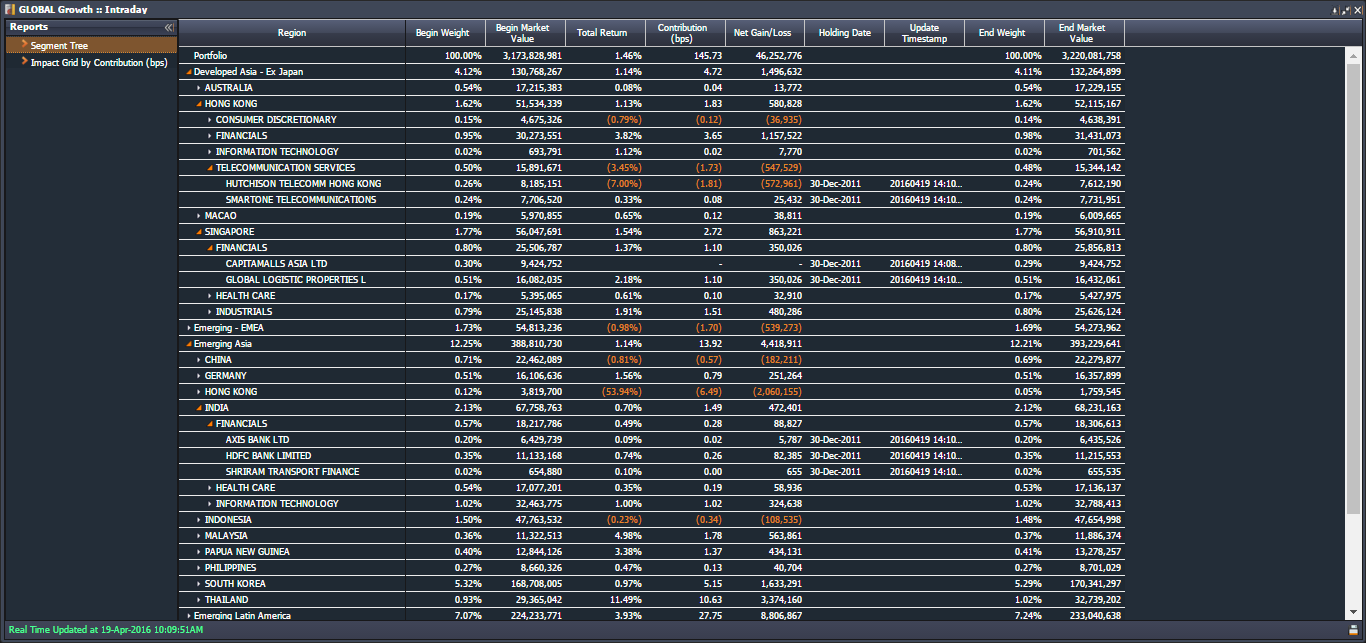This screenshot has height=643, width=1366.
Task: Expand the SOUTH KOREA row
Action: coord(199,584)
